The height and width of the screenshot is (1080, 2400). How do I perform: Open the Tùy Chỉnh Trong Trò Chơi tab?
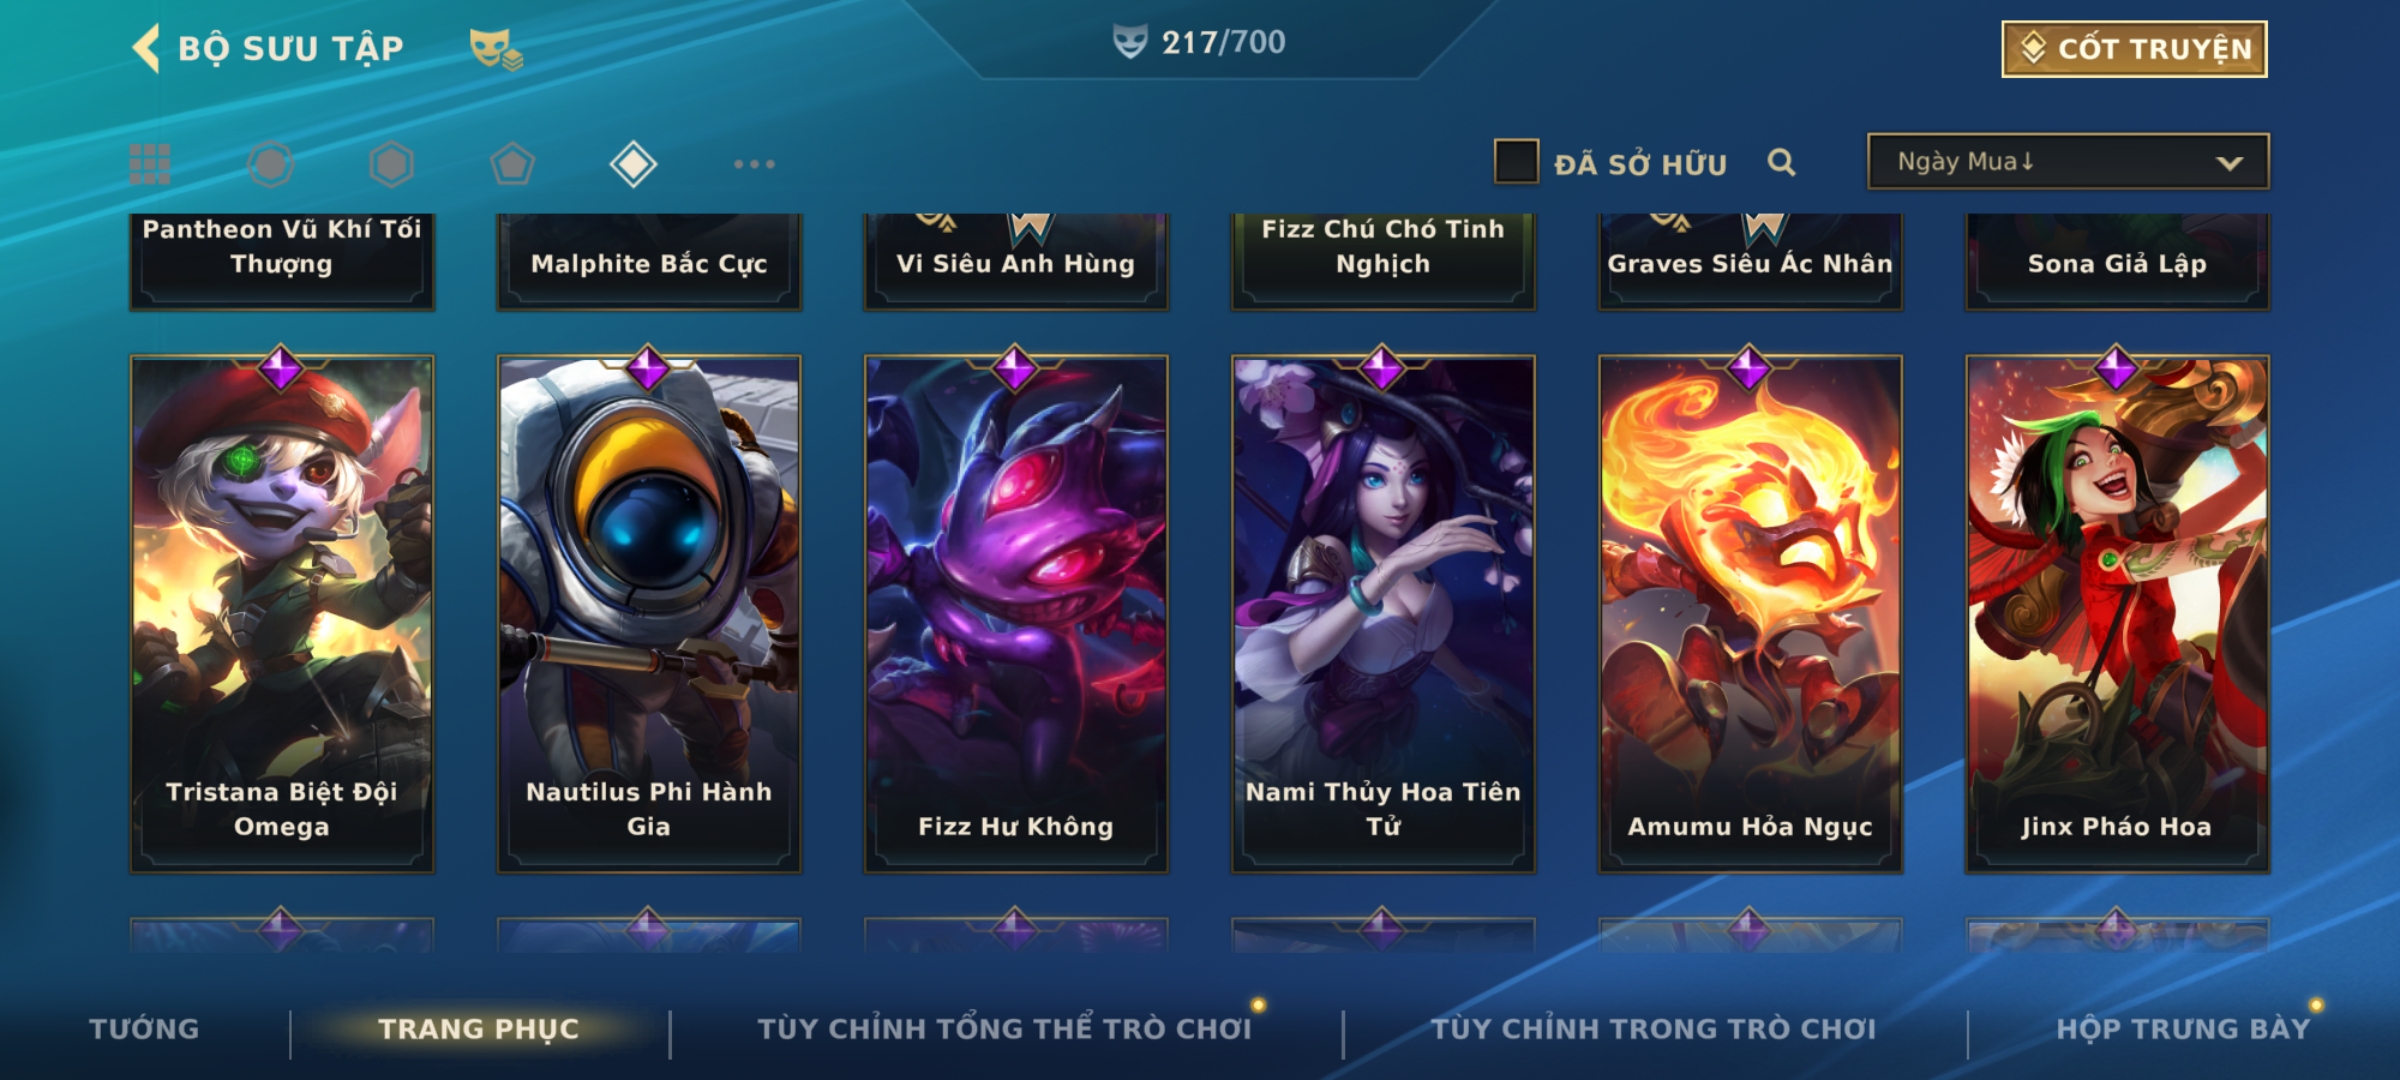tap(1653, 1028)
